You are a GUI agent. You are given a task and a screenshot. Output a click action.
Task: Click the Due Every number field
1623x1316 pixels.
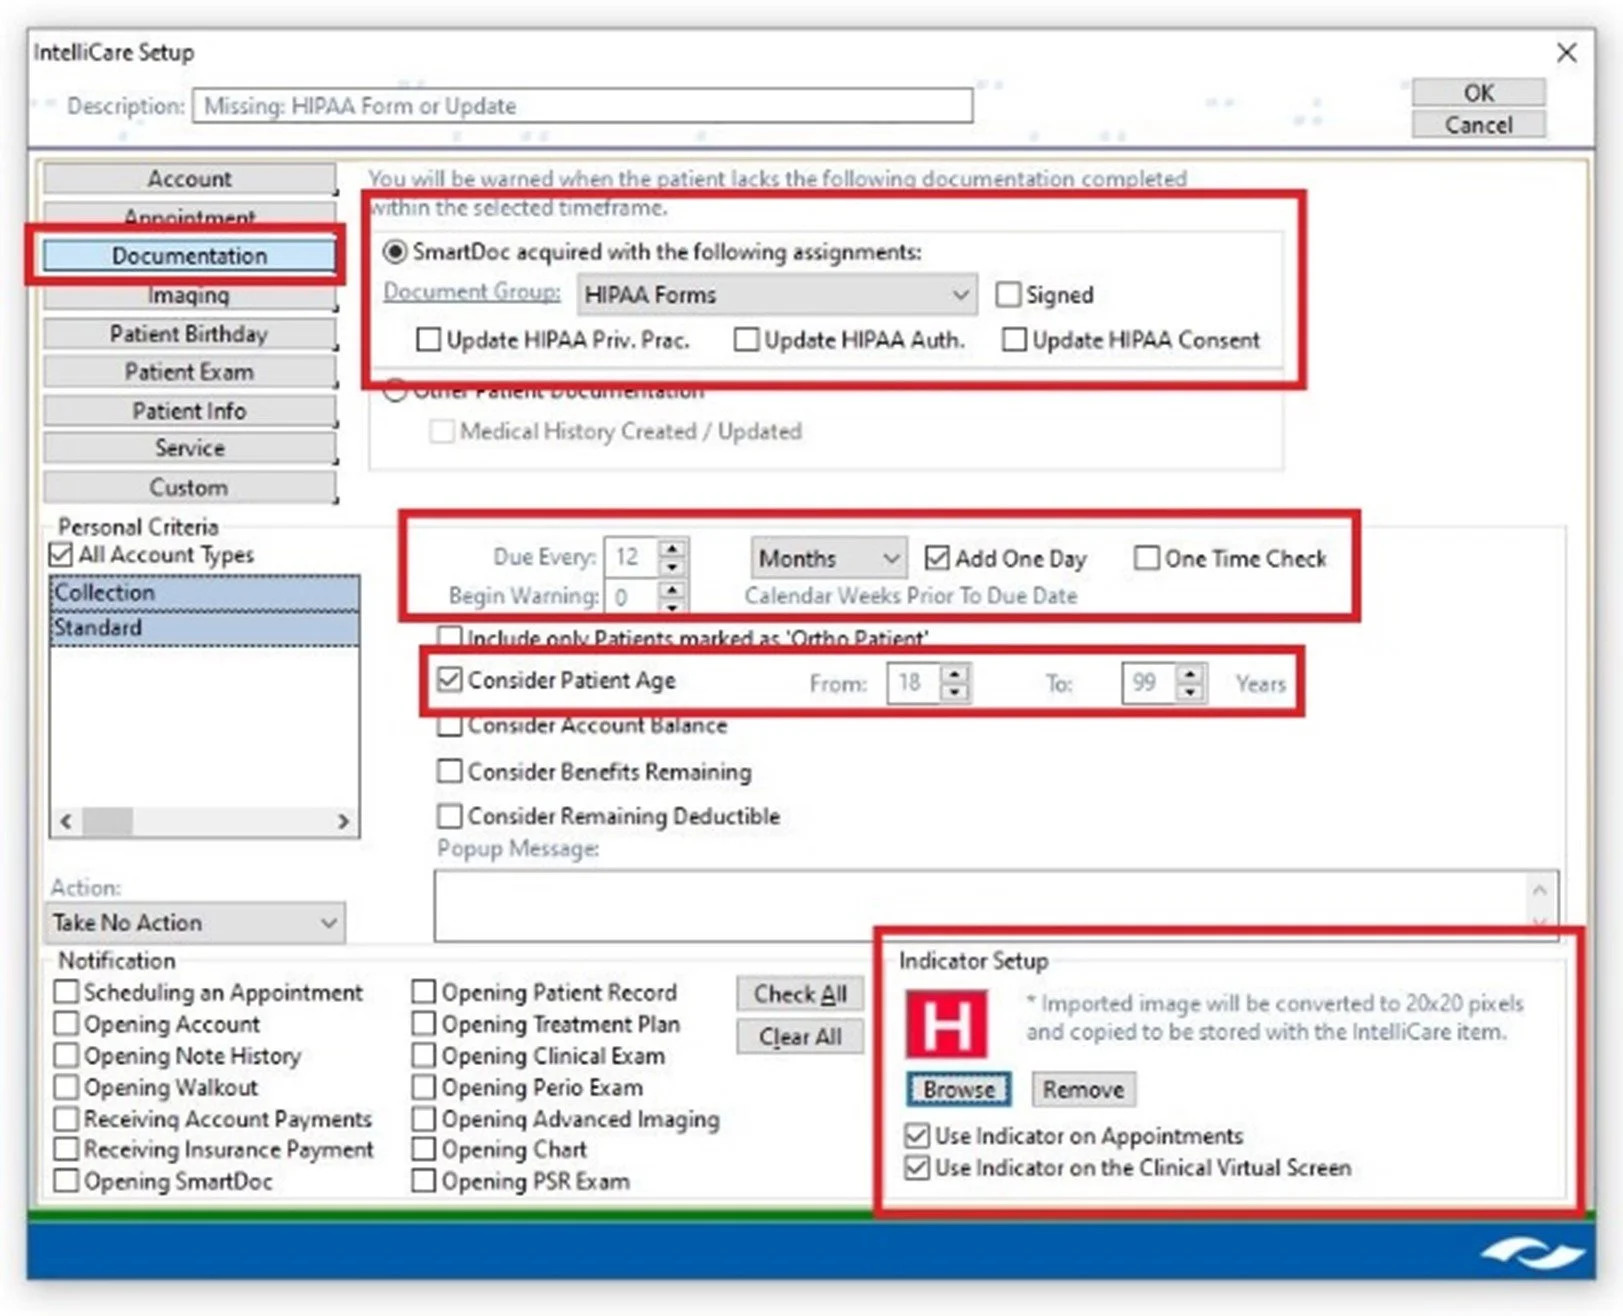(632, 558)
